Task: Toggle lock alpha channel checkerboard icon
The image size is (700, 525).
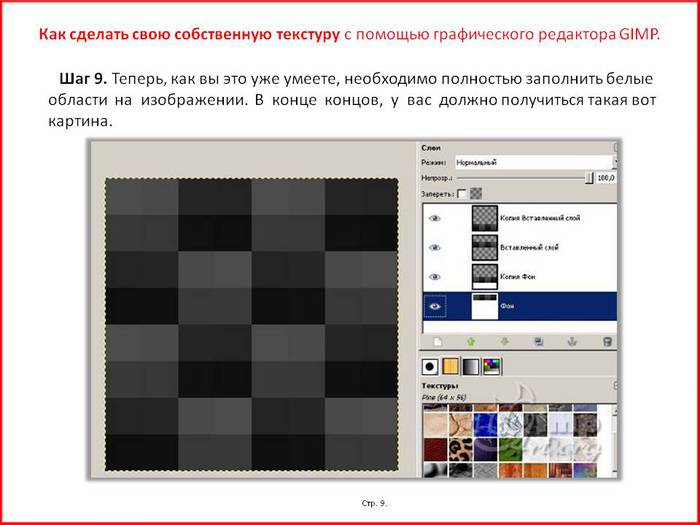Action: pos(476,193)
